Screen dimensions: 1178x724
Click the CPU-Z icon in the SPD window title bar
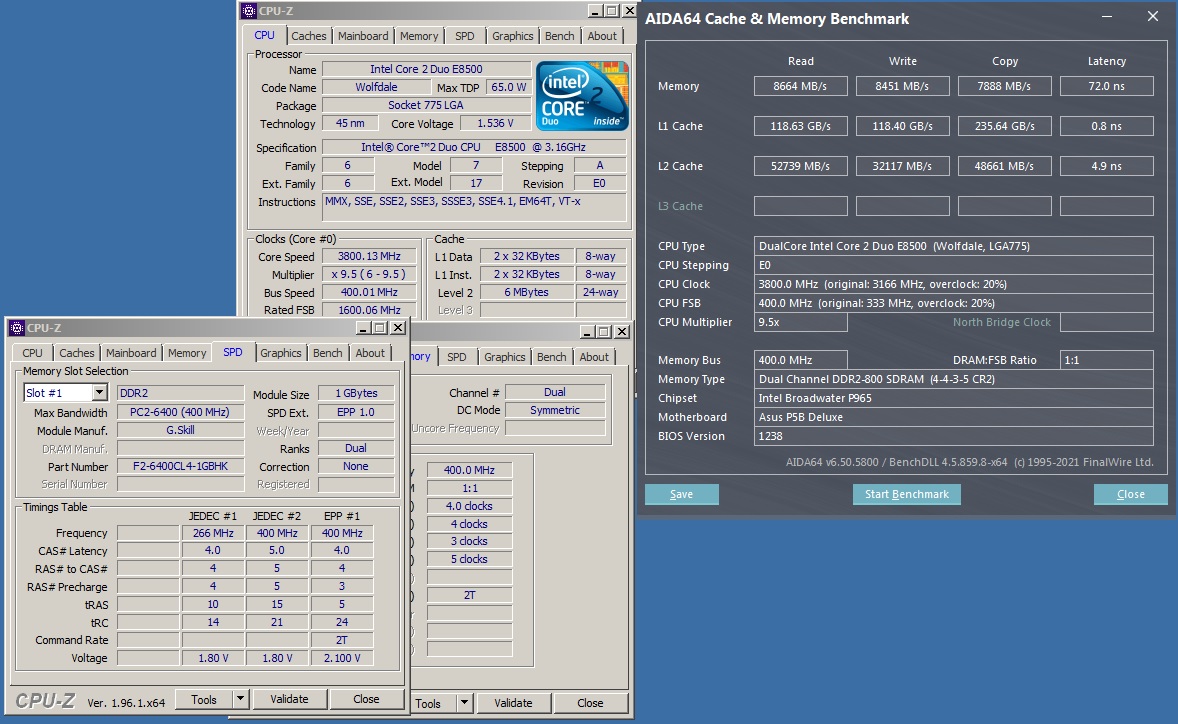17,328
